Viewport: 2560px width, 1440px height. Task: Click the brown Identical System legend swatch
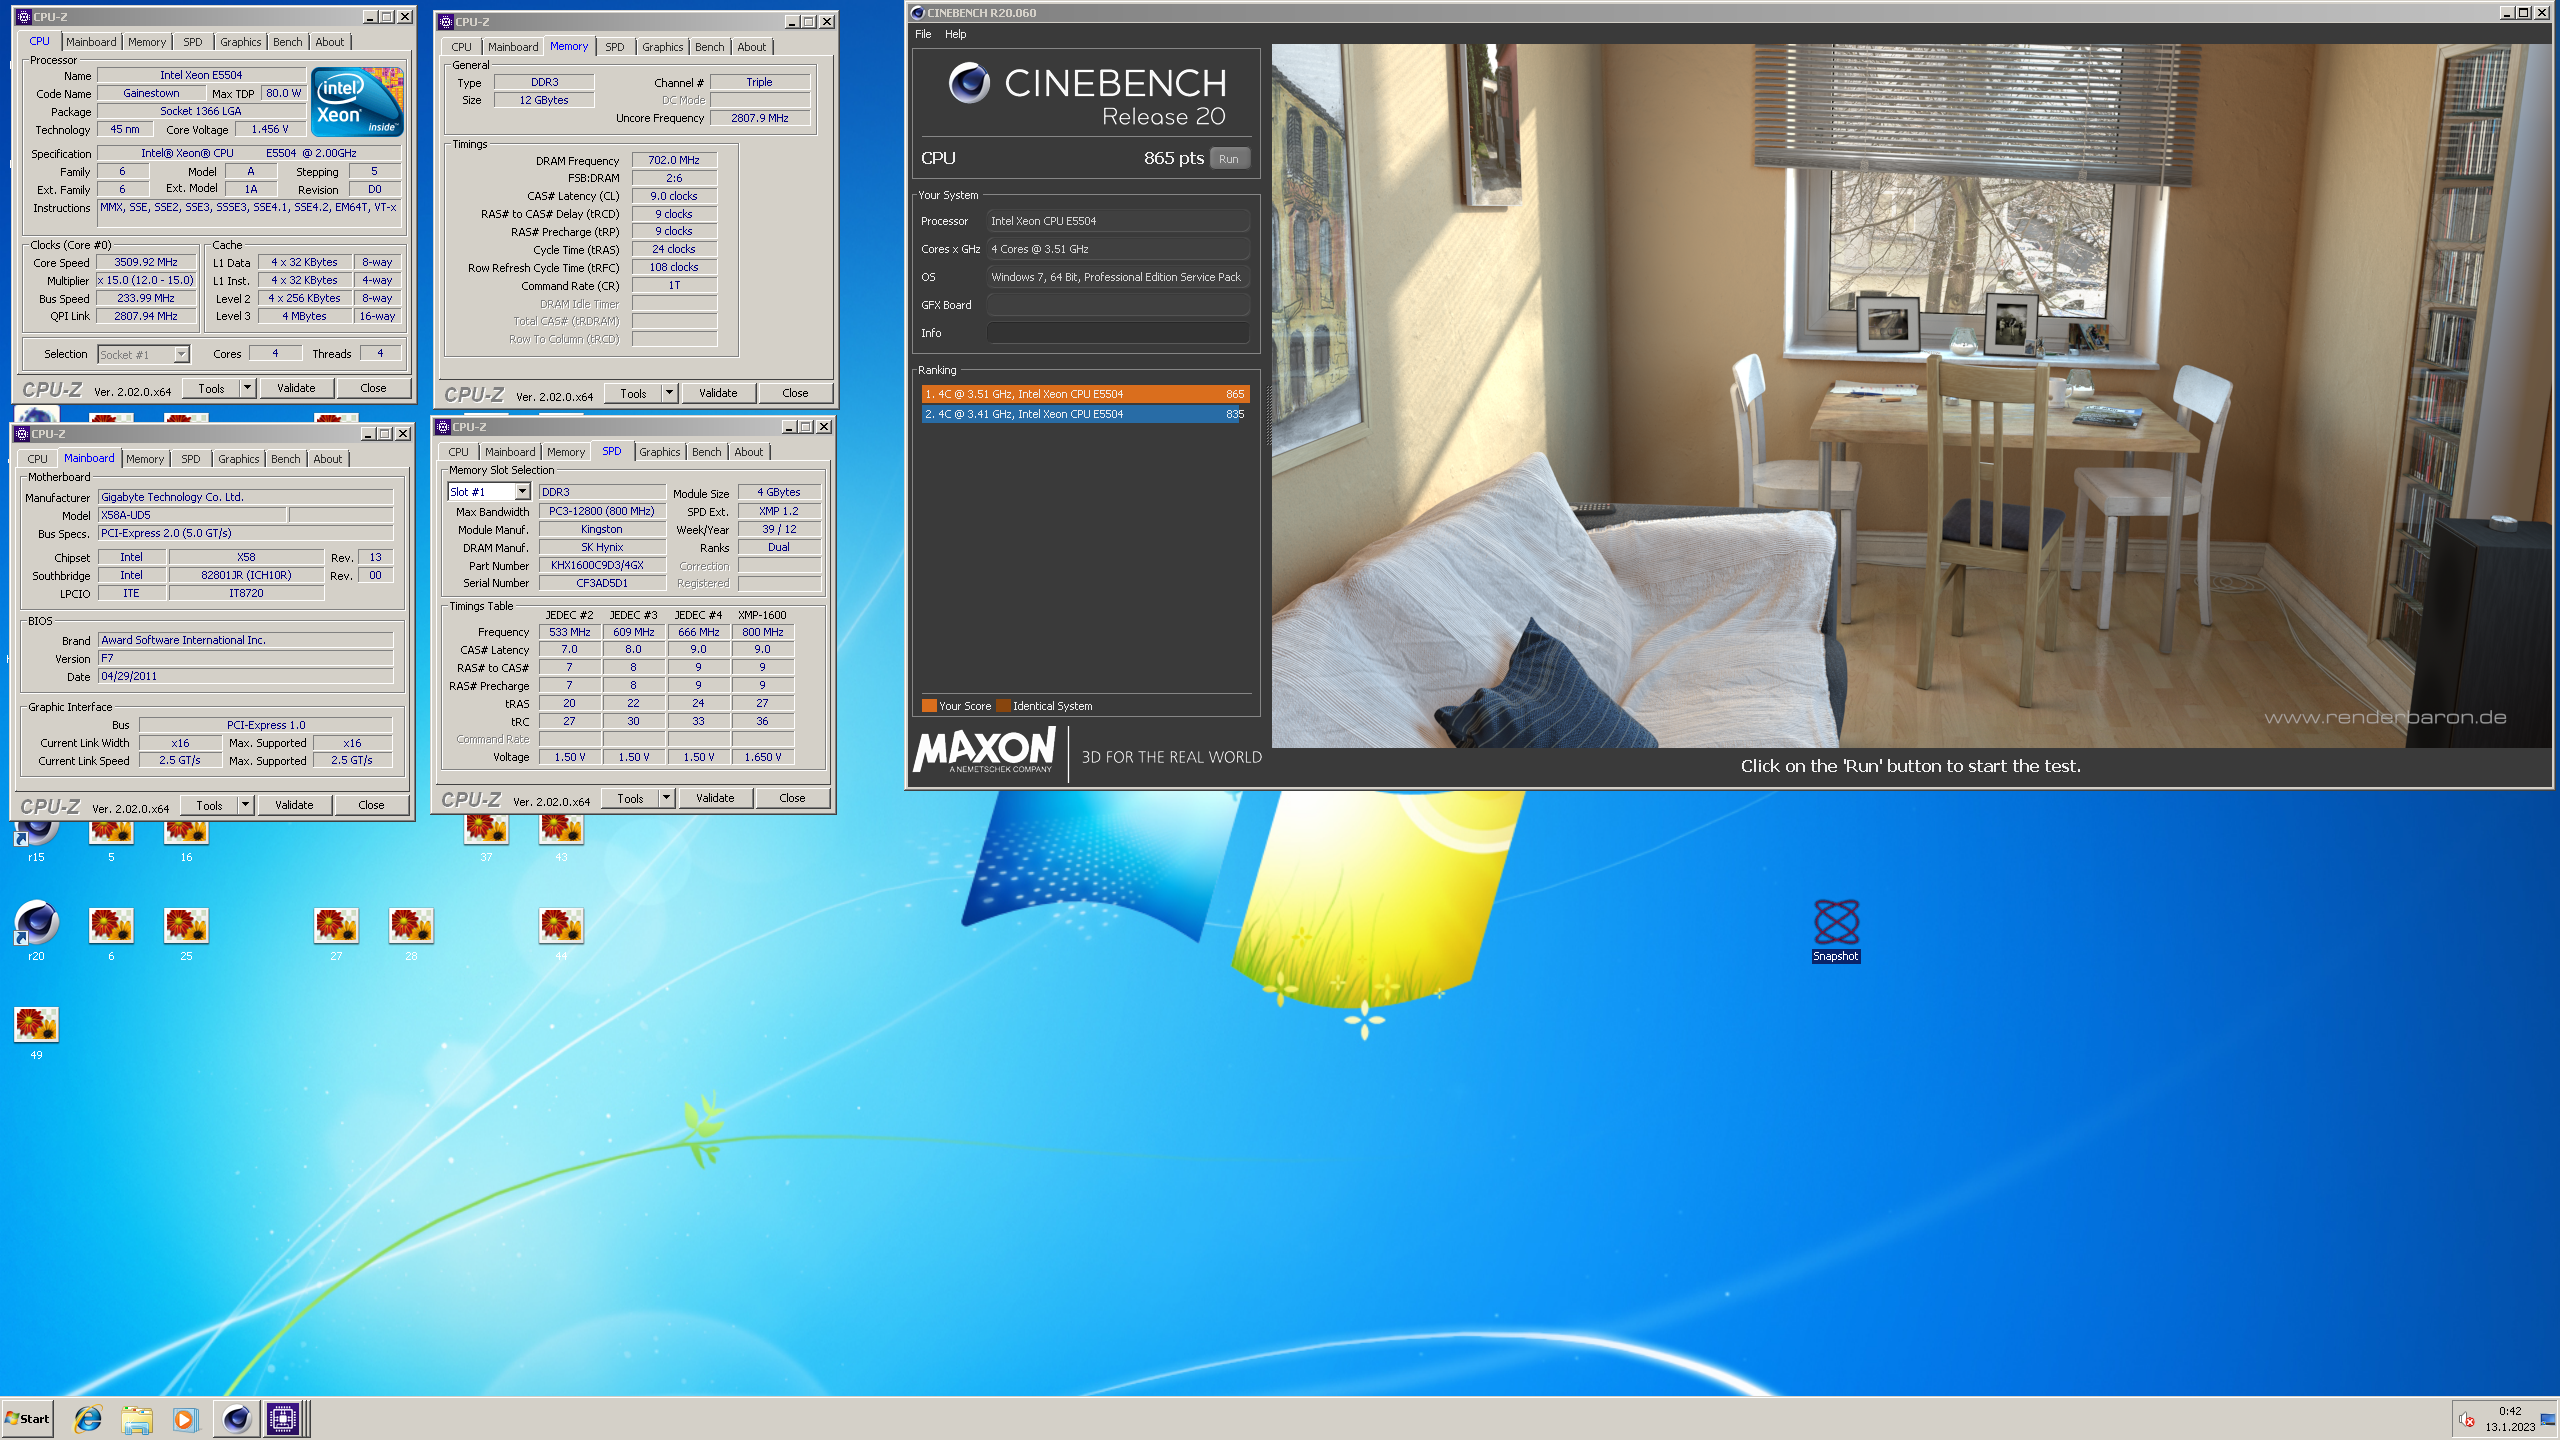(1003, 706)
